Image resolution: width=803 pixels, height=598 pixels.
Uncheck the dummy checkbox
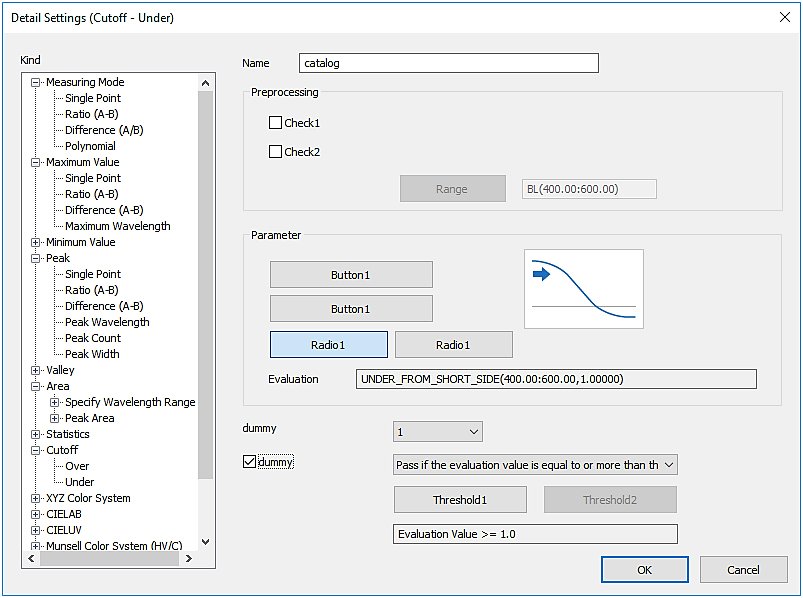coord(249,462)
